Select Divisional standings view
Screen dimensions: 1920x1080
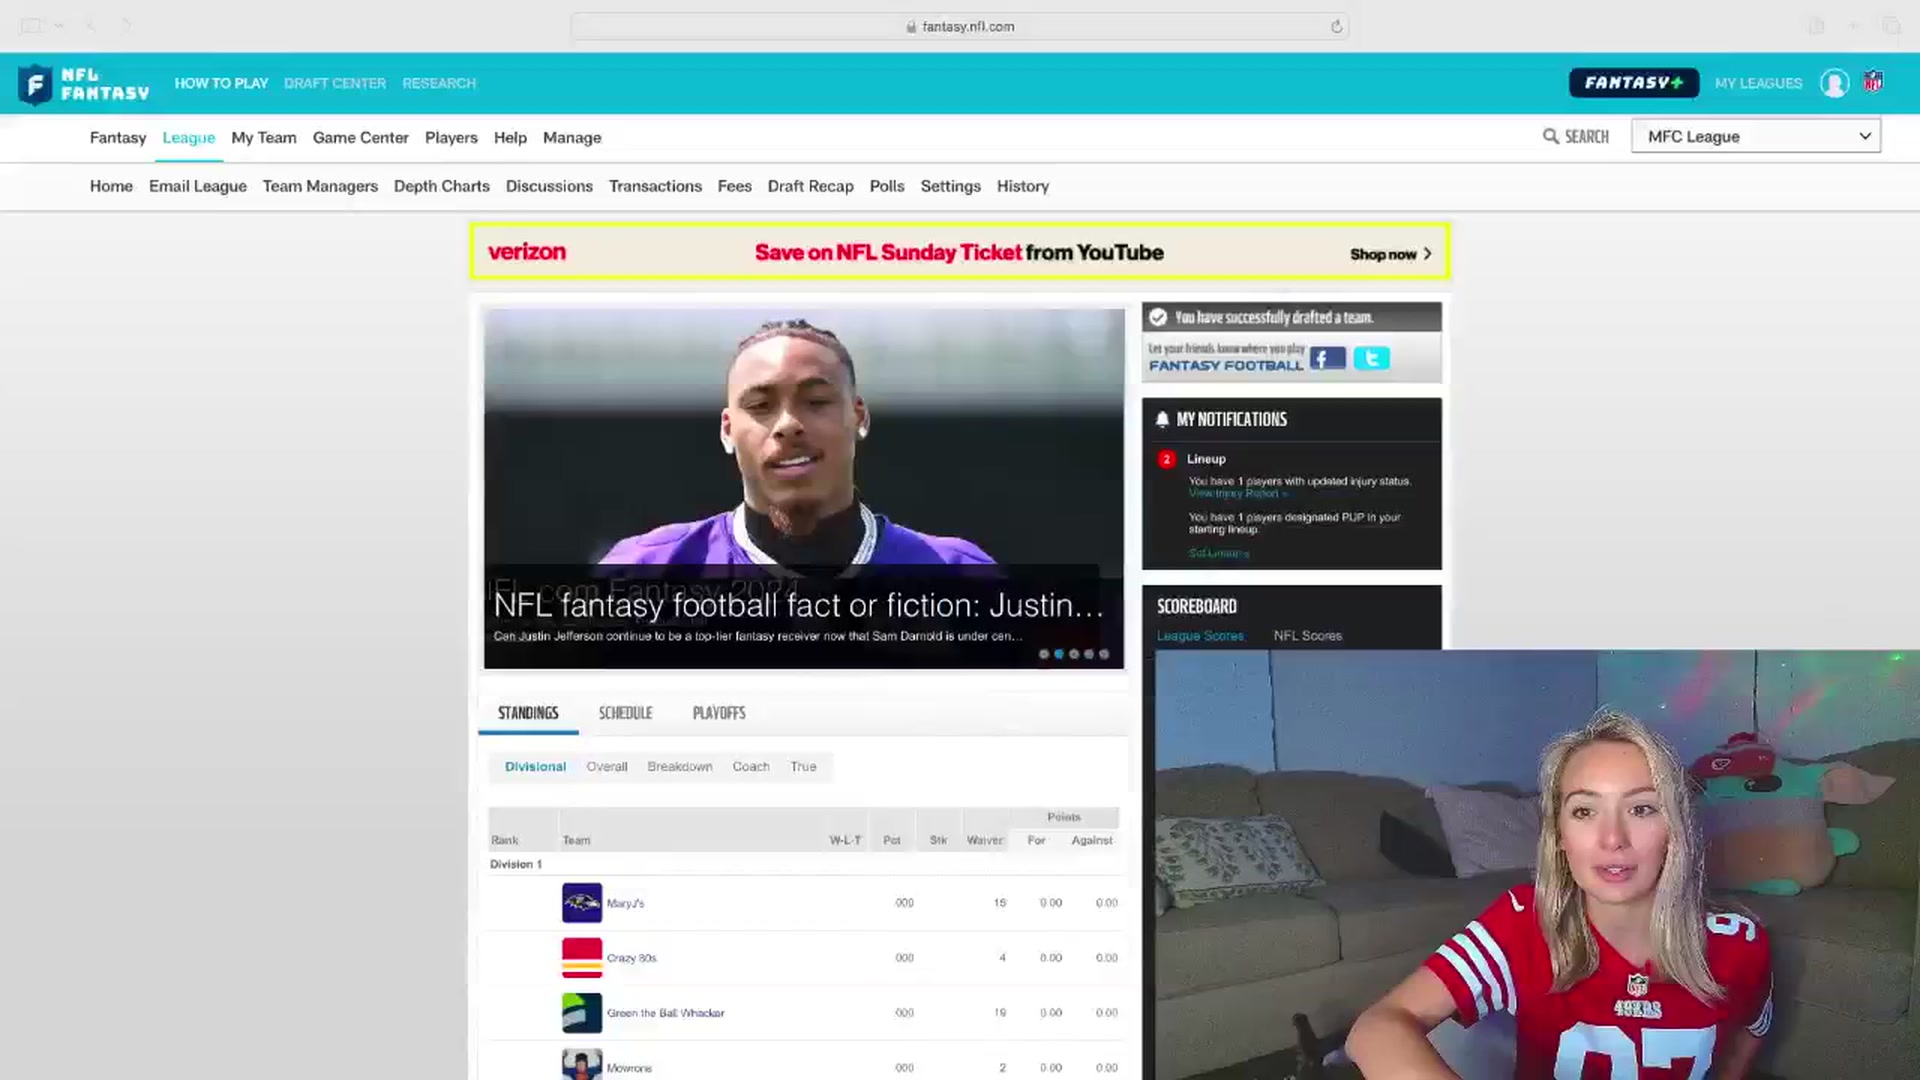(x=535, y=767)
